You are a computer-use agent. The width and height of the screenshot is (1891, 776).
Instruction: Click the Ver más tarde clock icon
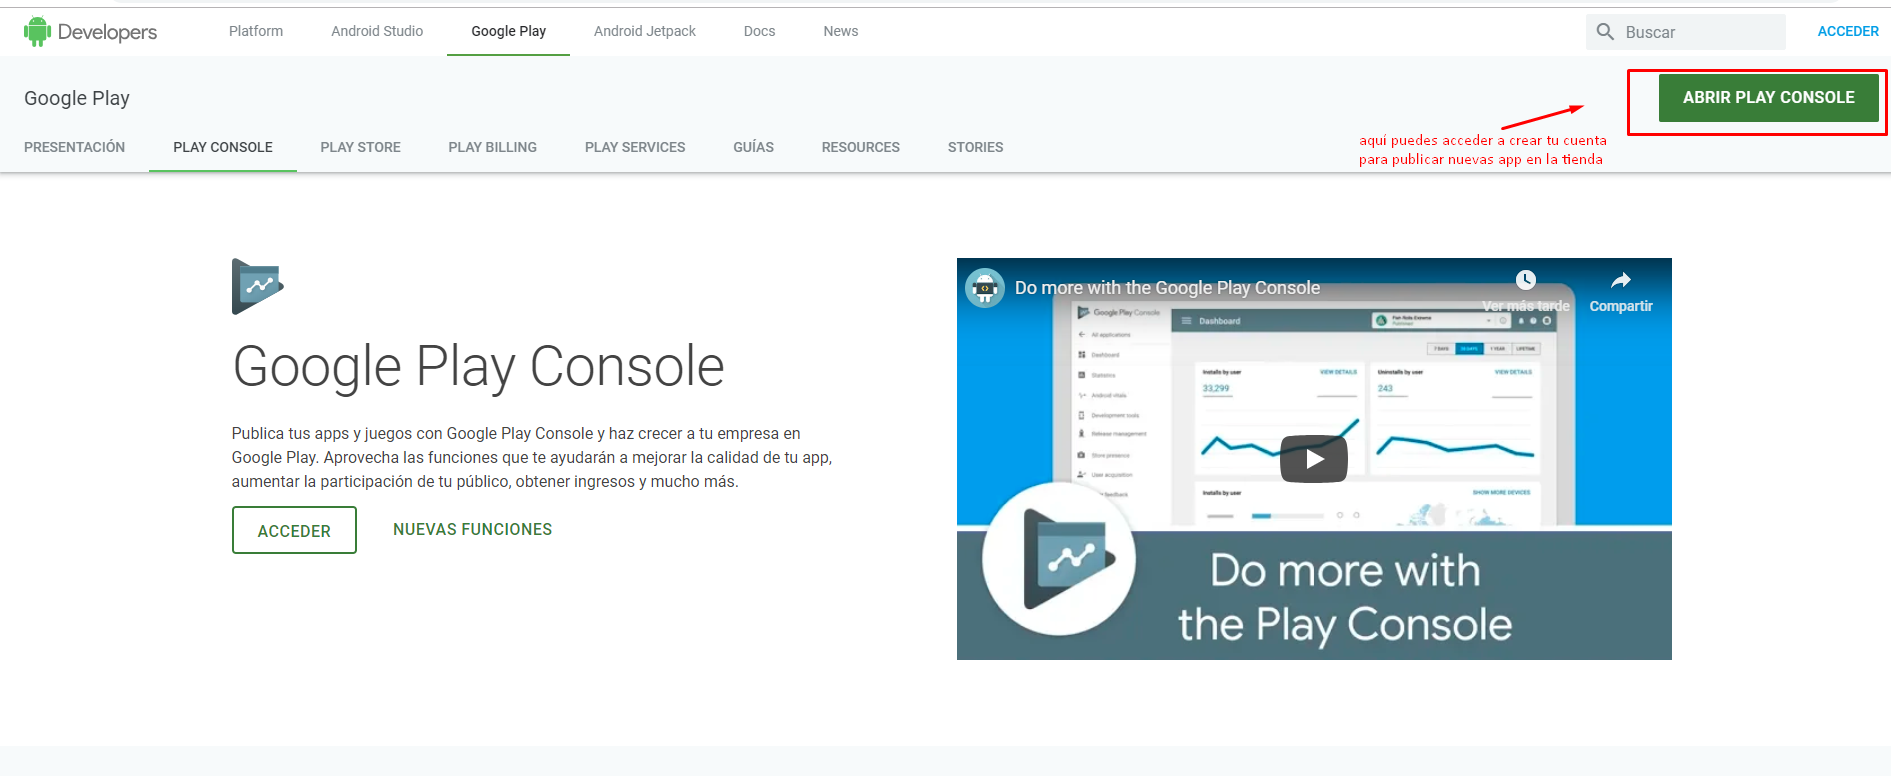tap(1525, 280)
